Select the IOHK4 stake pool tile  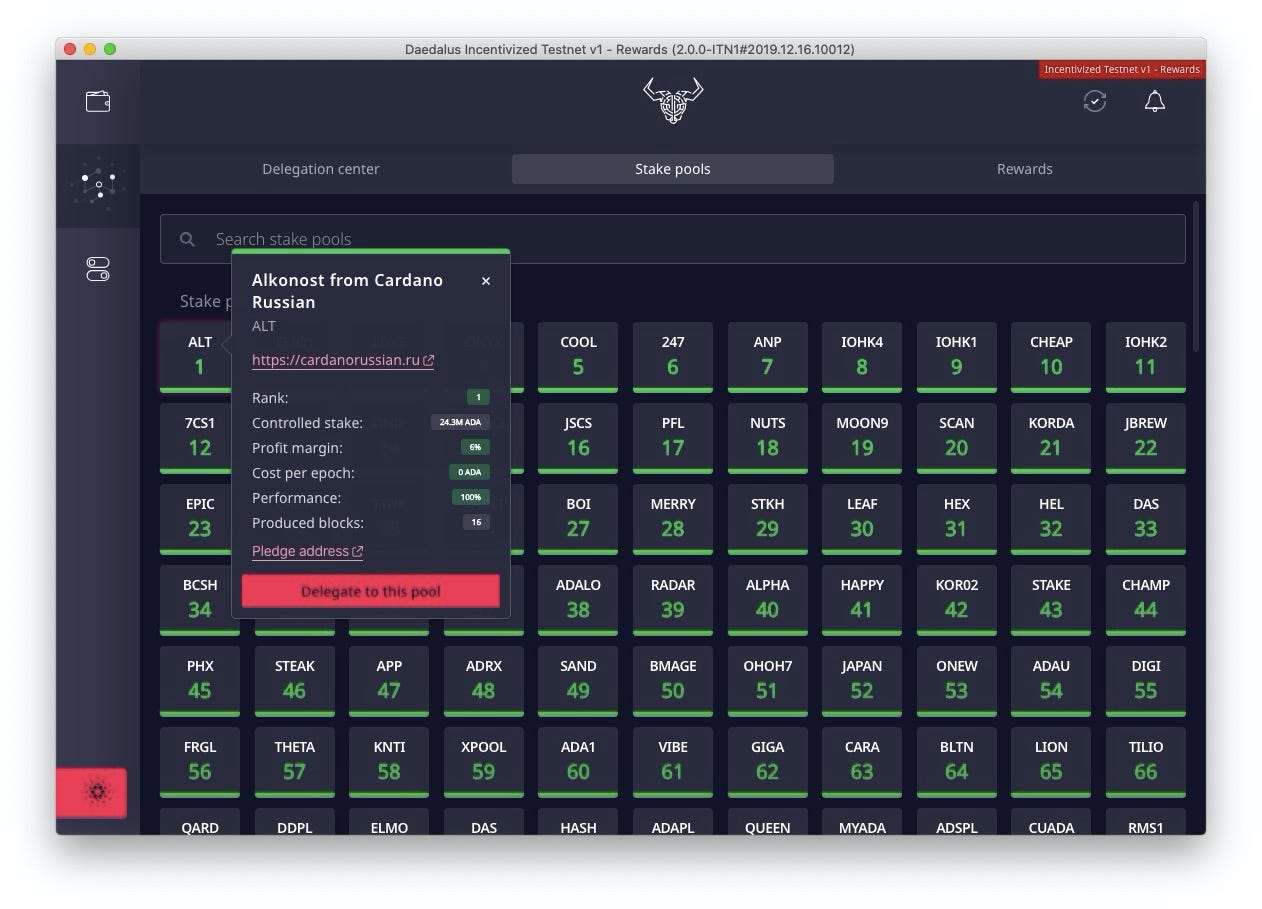(862, 357)
